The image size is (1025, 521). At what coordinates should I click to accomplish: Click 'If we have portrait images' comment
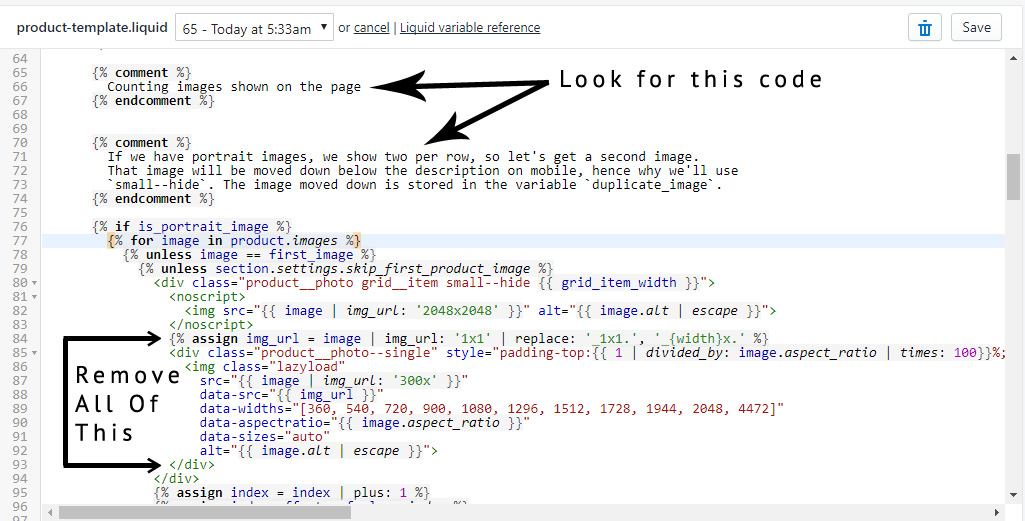(403, 157)
